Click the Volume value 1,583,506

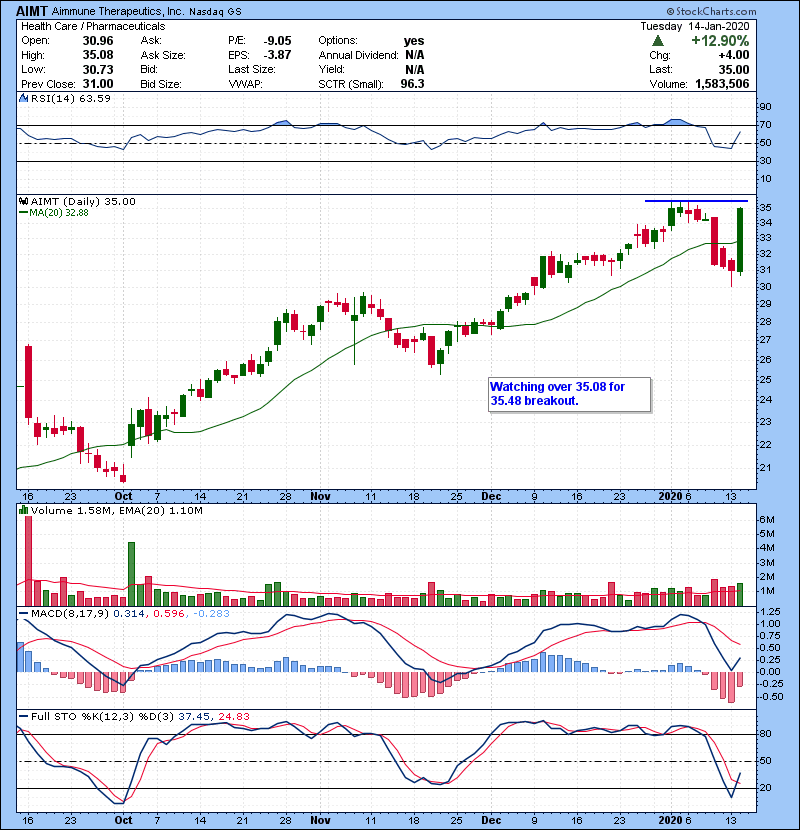pyautogui.click(x=722, y=84)
